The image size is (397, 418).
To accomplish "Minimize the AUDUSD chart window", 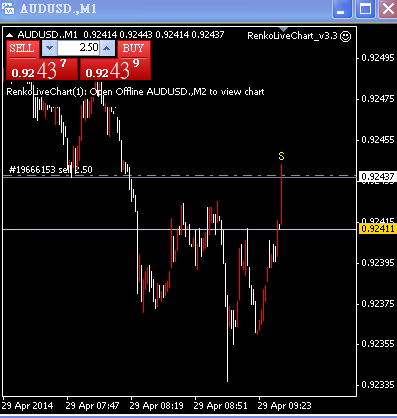I will 342,9.
